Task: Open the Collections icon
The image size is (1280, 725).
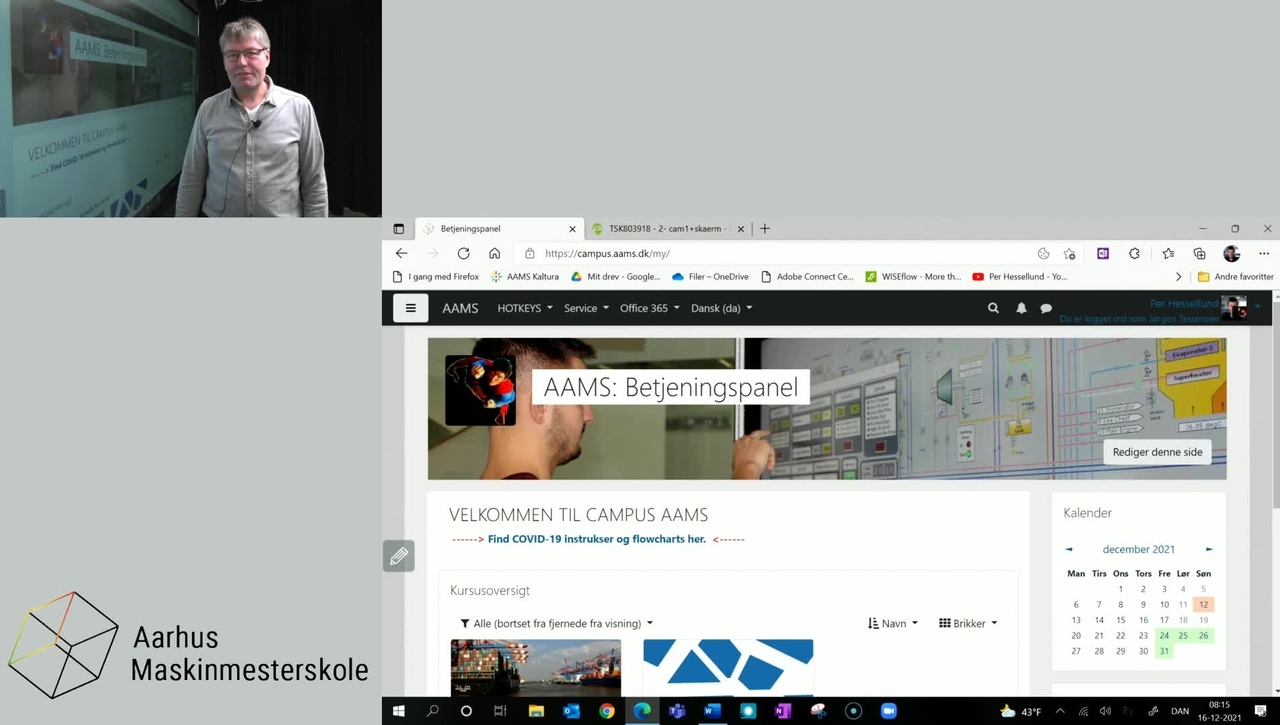Action: click(1199, 254)
